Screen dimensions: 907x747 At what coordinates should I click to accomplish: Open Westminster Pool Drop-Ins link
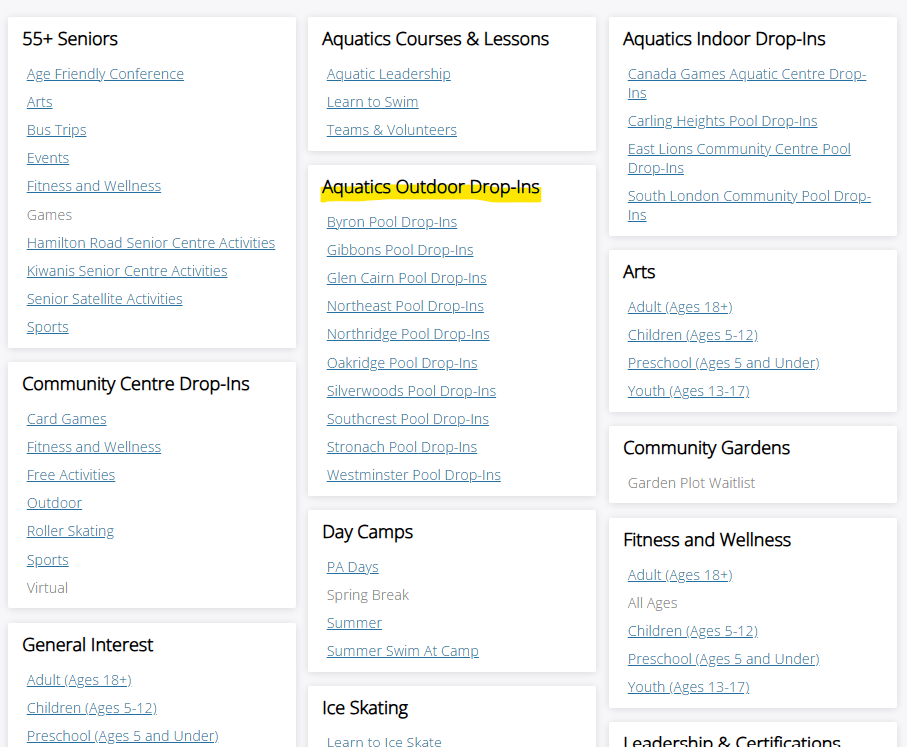[414, 475]
